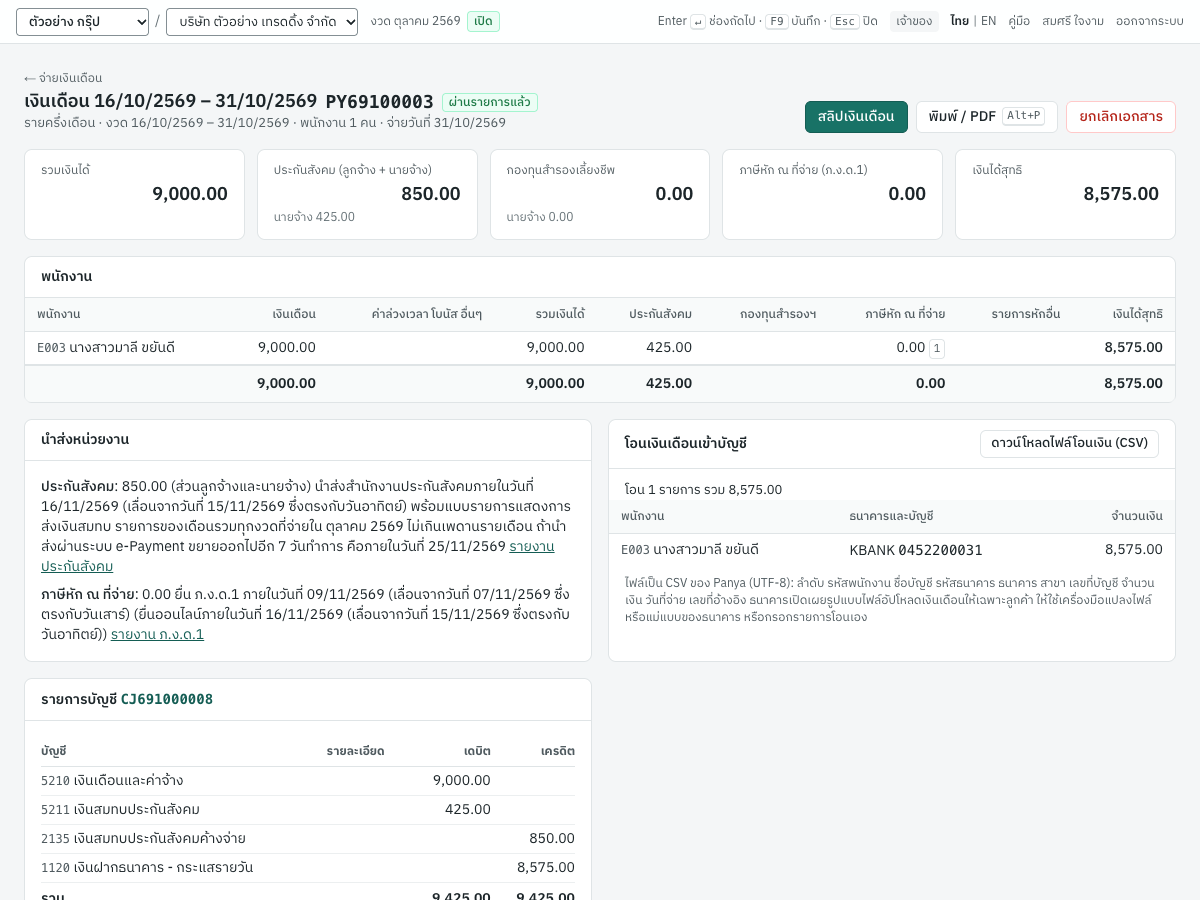The height and width of the screenshot is (900, 1200).
Task: Click the summary line โอน 1 รายการ รวม 8,575.00
Action: tap(703, 490)
